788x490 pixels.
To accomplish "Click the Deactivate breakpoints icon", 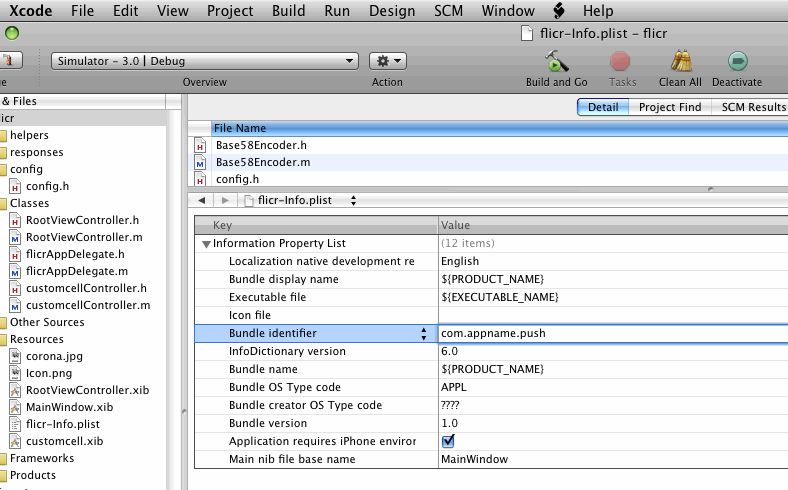I will tap(737, 61).
